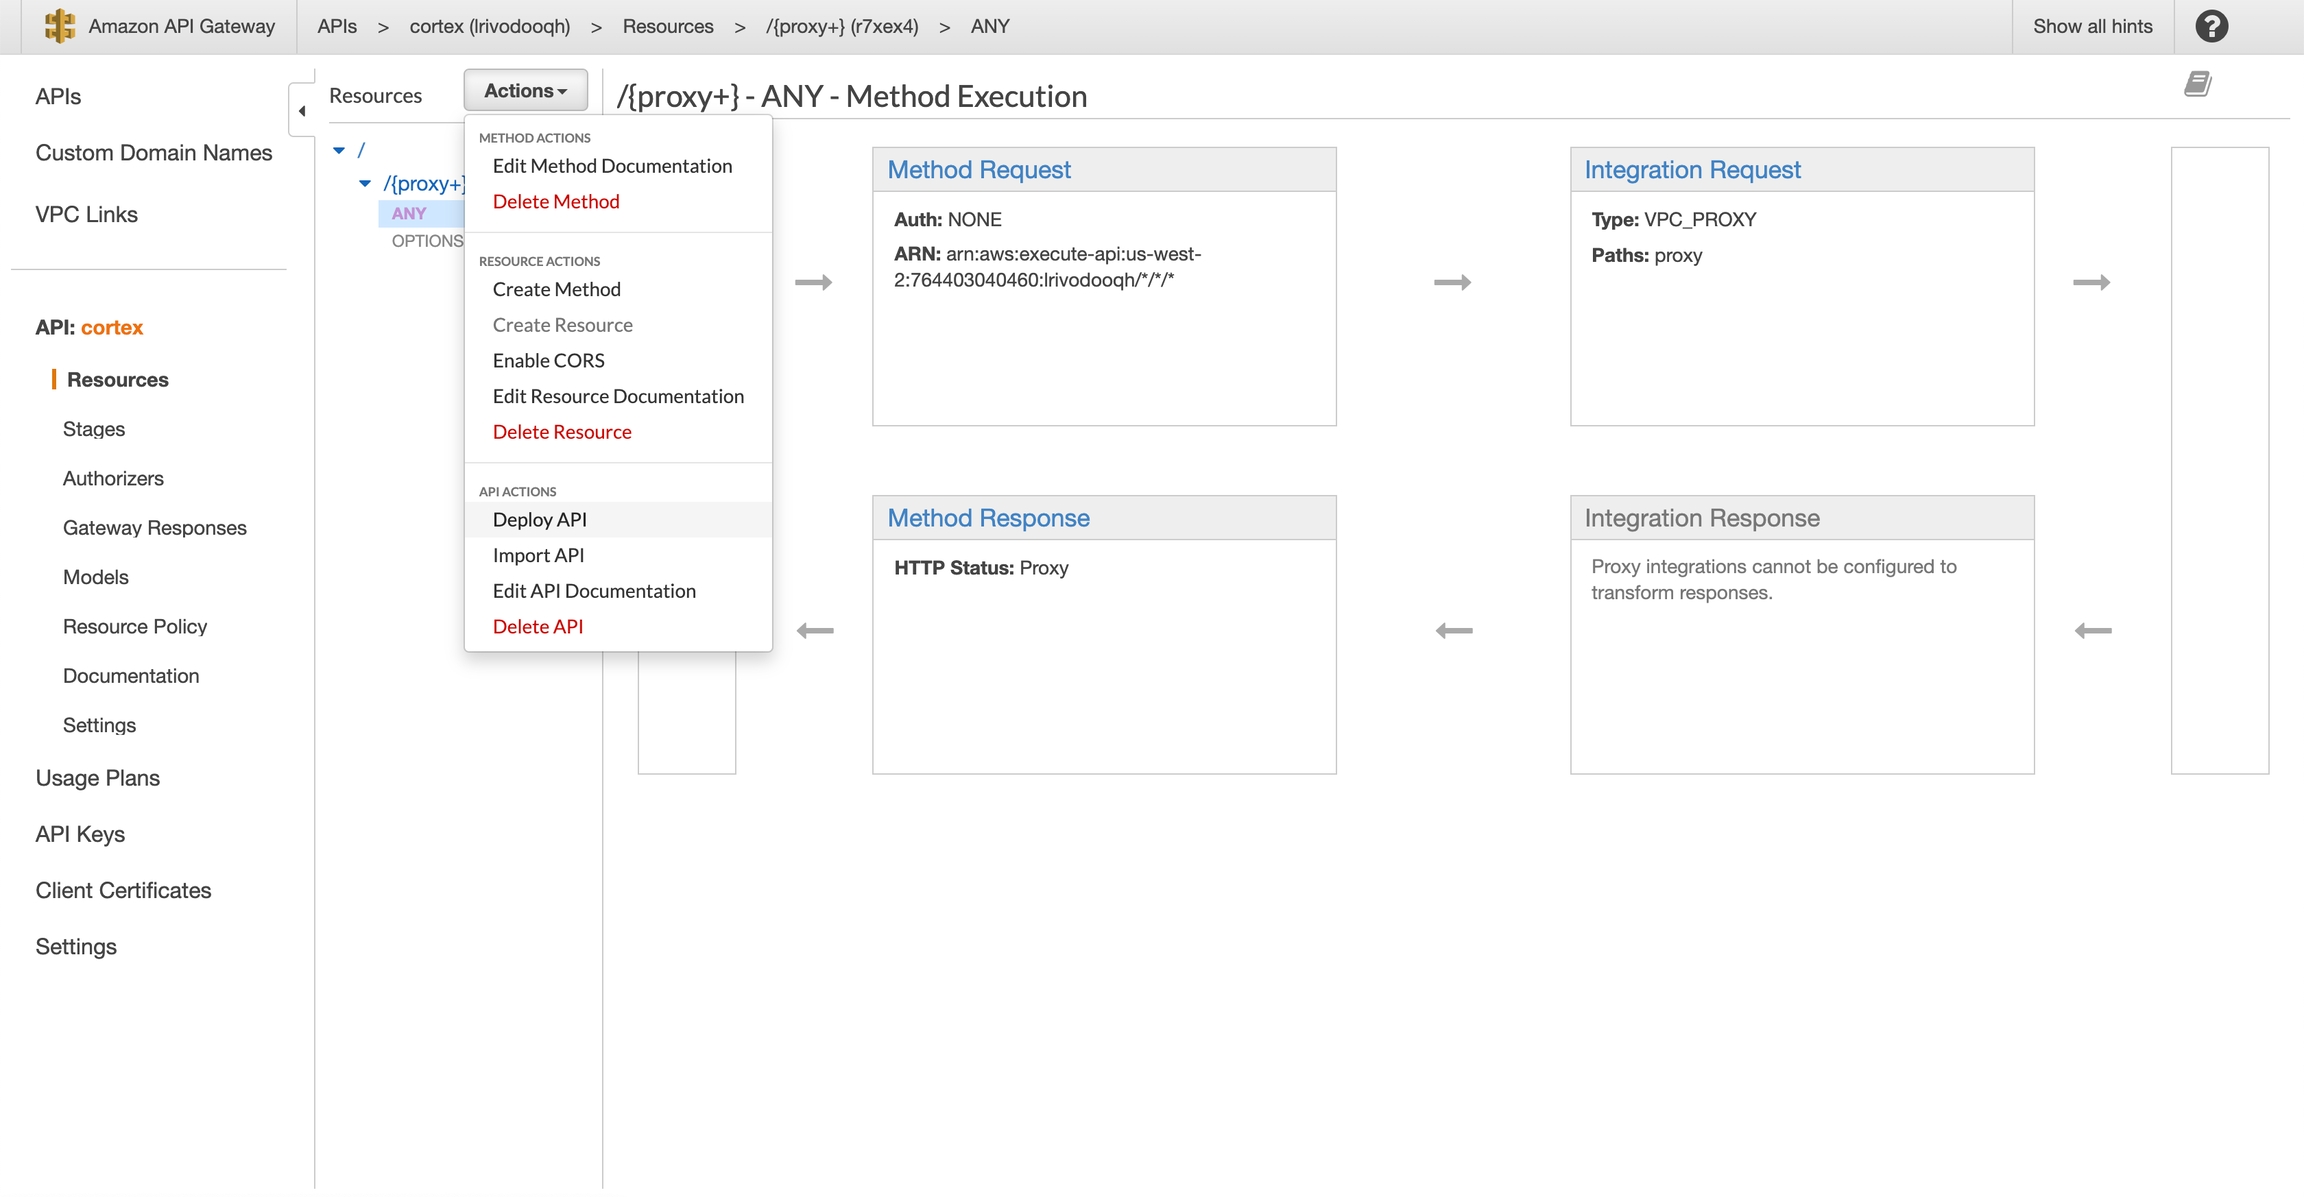Navigate to cortex breadcrumb link
This screenshot has width=2304, height=1197.
[489, 26]
